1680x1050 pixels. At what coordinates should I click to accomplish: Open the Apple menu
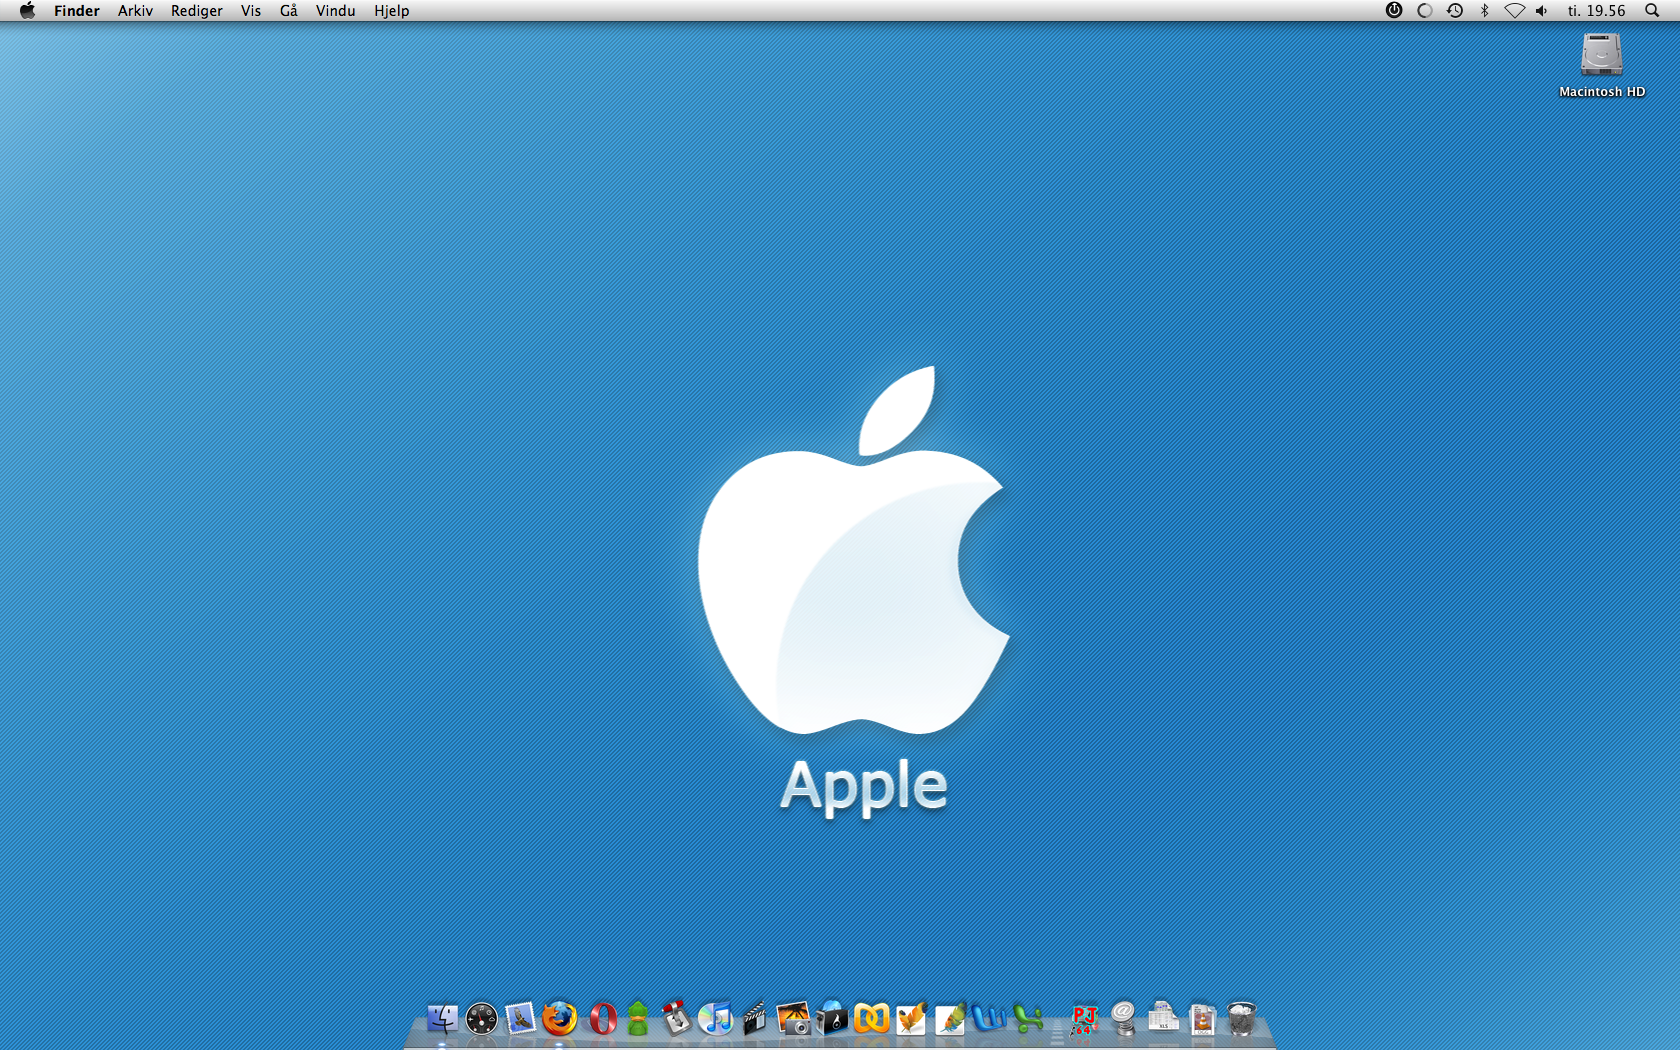click(27, 11)
